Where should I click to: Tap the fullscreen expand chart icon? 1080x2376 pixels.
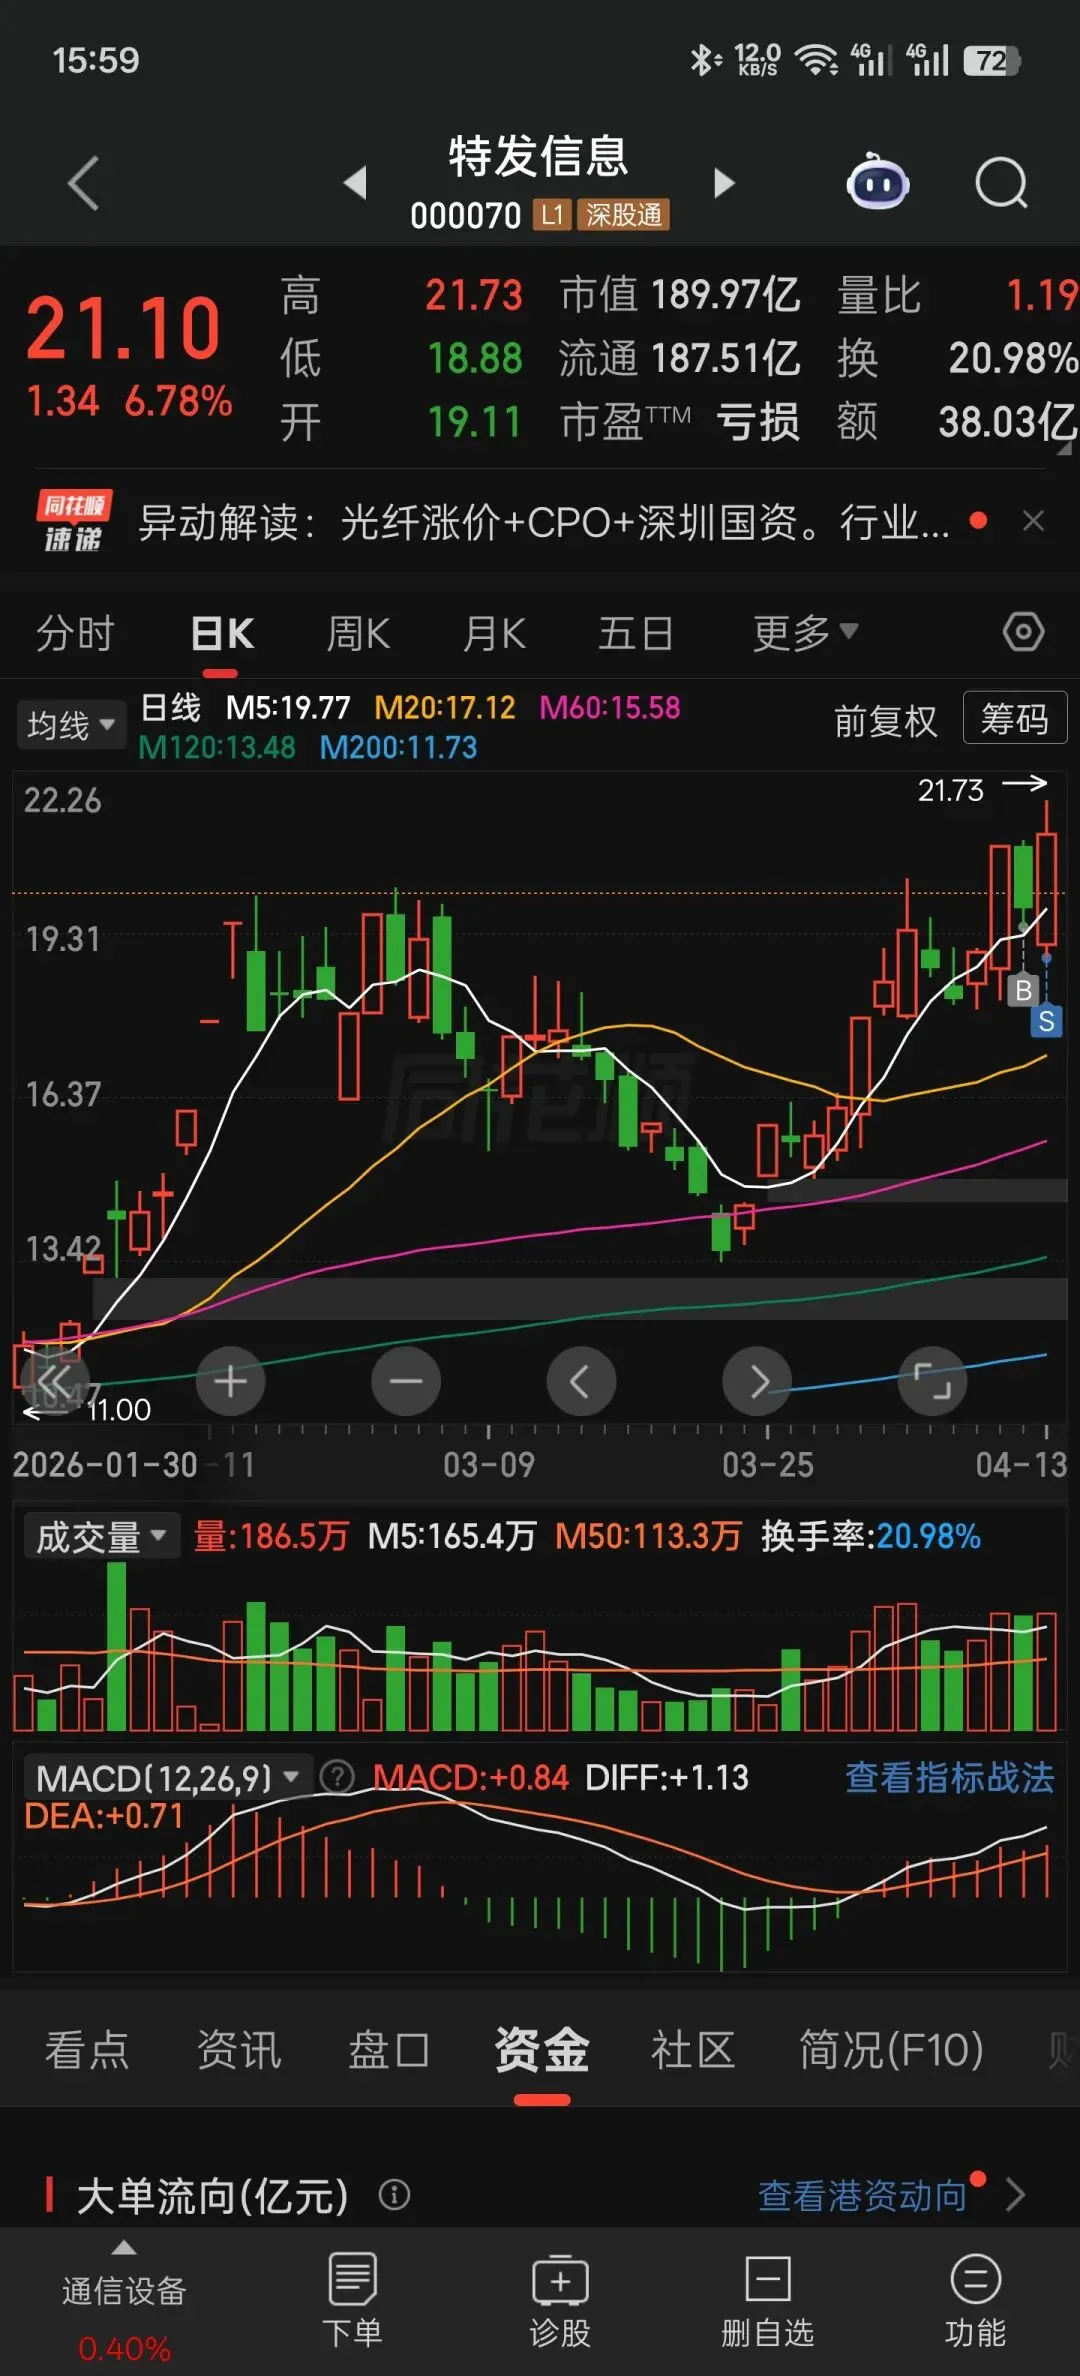point(933,1381)
